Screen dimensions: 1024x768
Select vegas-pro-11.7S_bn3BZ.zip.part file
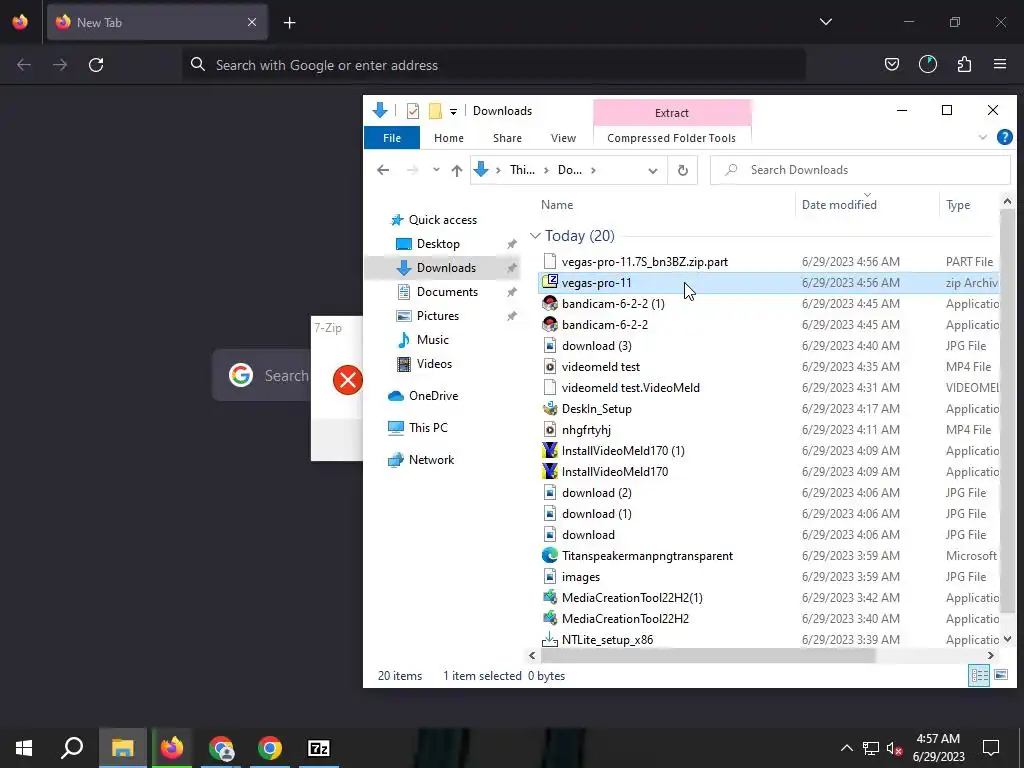point(645,262)
